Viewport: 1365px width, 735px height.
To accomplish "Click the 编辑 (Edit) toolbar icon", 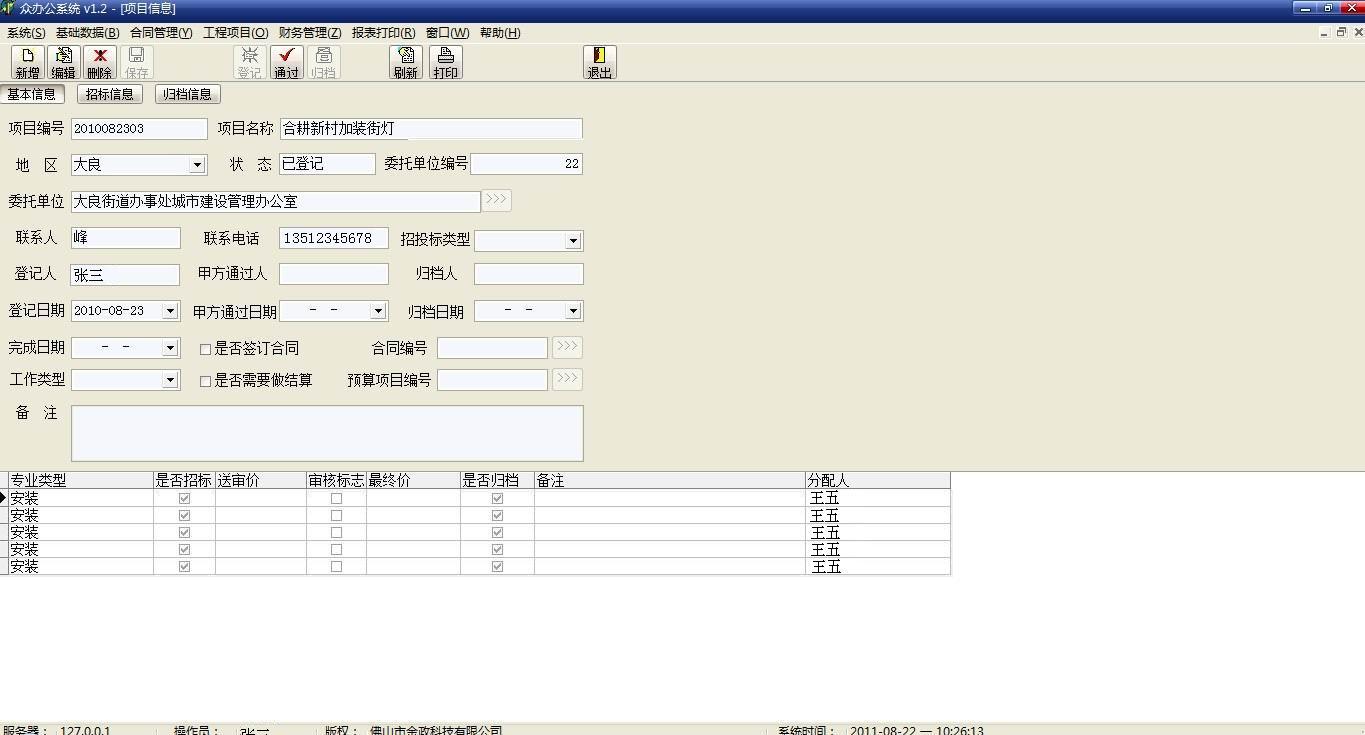I will (63, 62).
